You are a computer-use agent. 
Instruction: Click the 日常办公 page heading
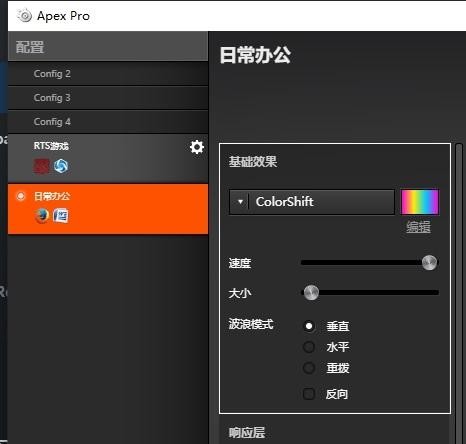coord(255,55)
